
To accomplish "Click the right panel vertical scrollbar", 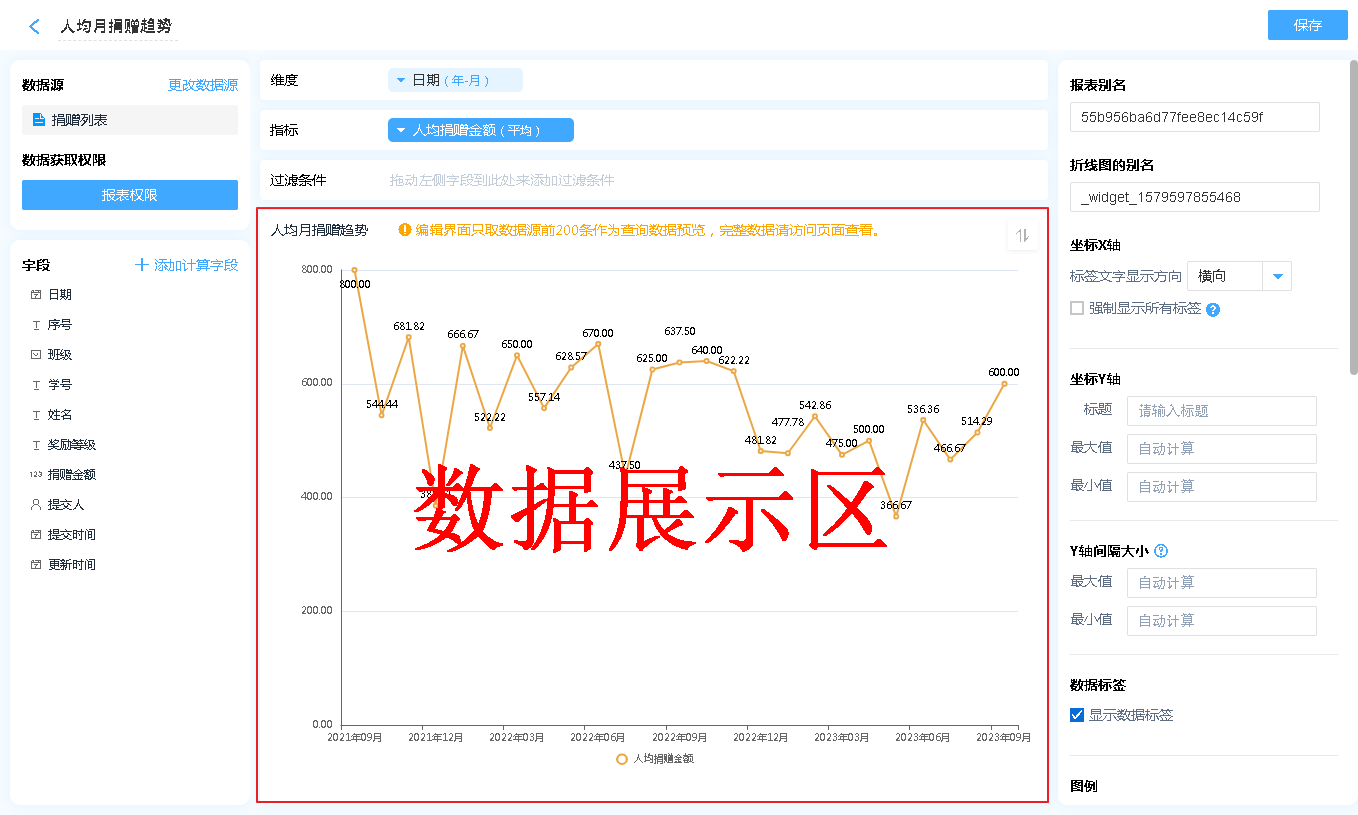I will click(x=1353, y=220).
